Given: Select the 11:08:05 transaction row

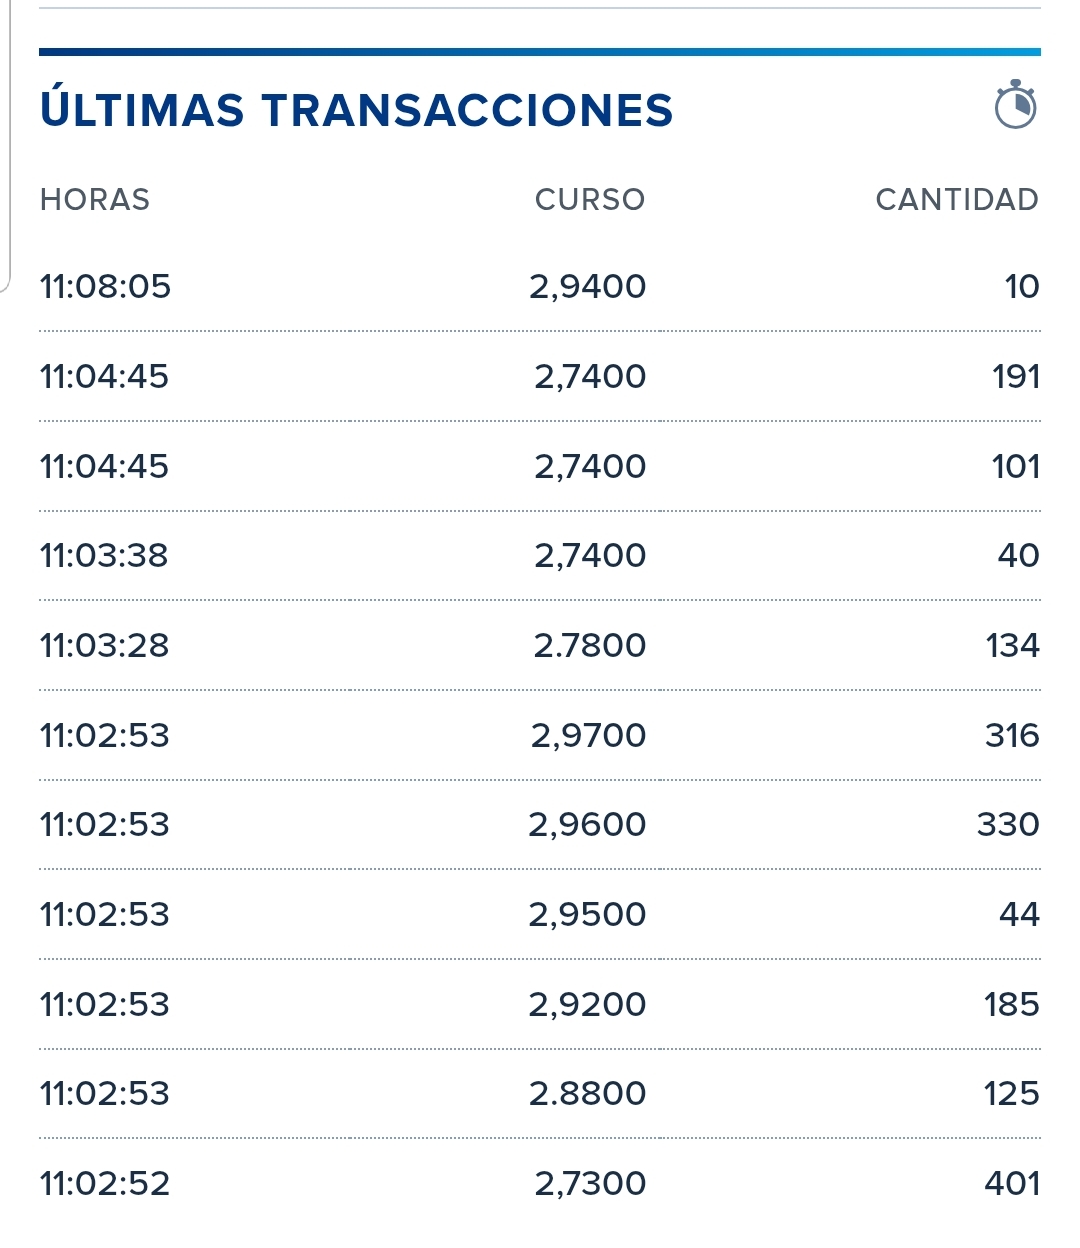Looking at the screenshot, I should click(540, 287).
